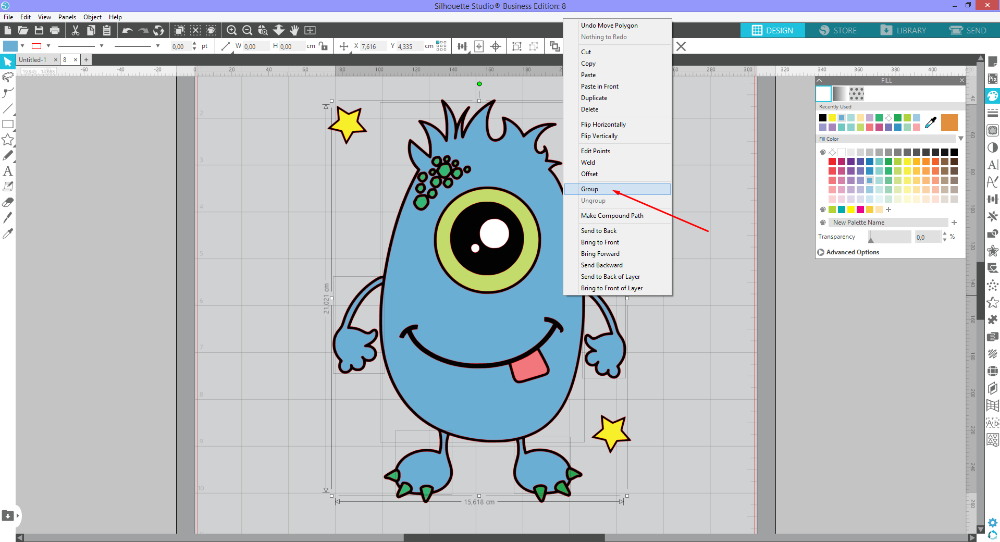Open the STORE tab

tap(838, 30)
